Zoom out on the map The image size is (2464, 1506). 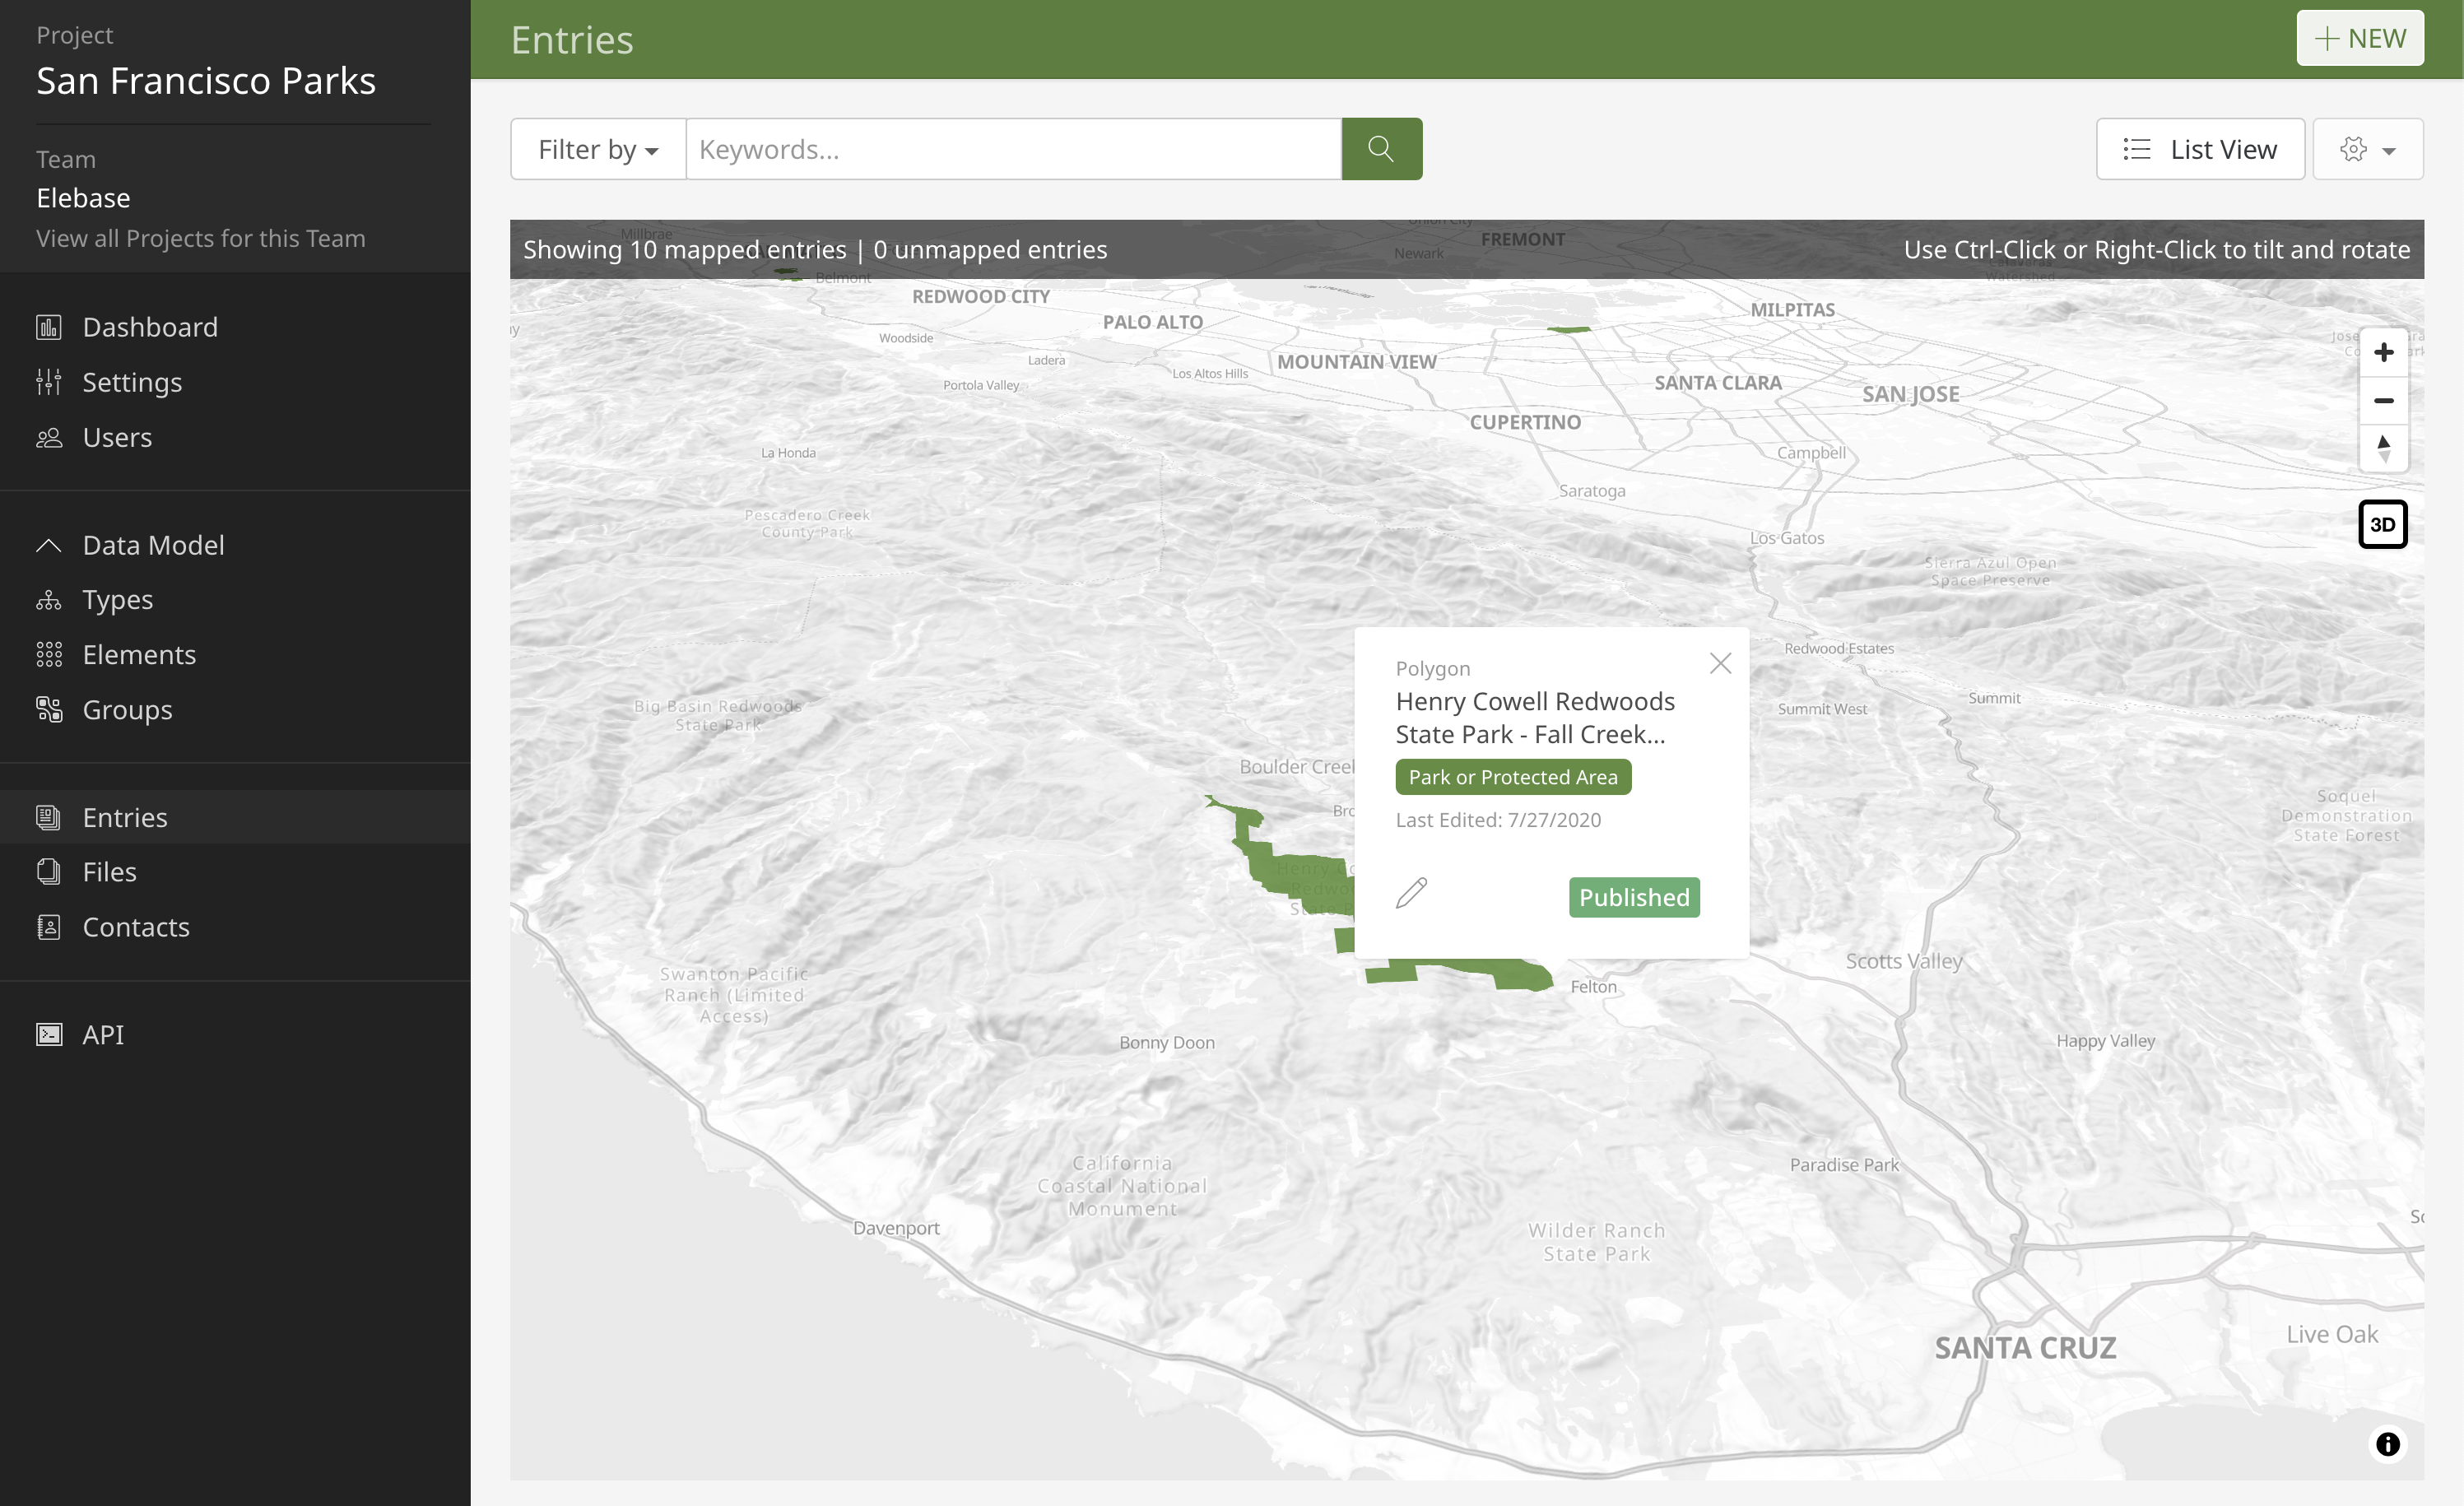[x=2383, y=400]
